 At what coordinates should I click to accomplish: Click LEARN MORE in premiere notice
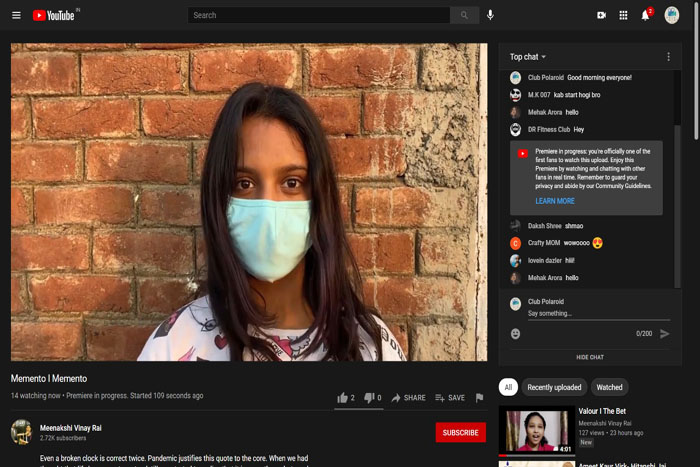point(555,201)
